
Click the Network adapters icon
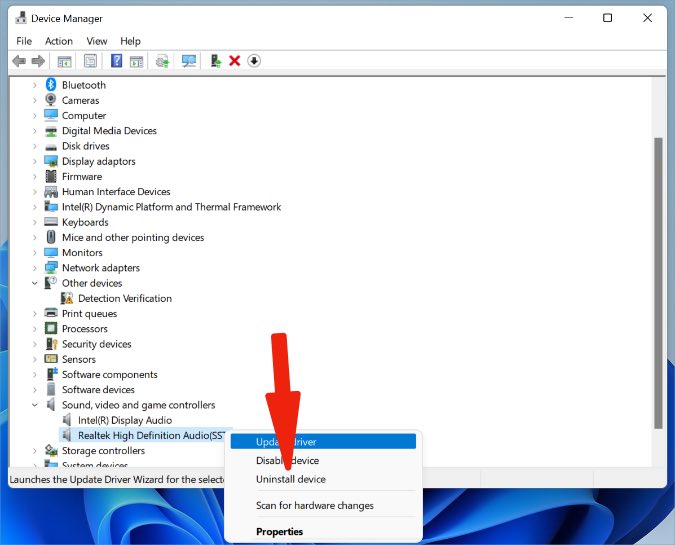tap(51, 267)
